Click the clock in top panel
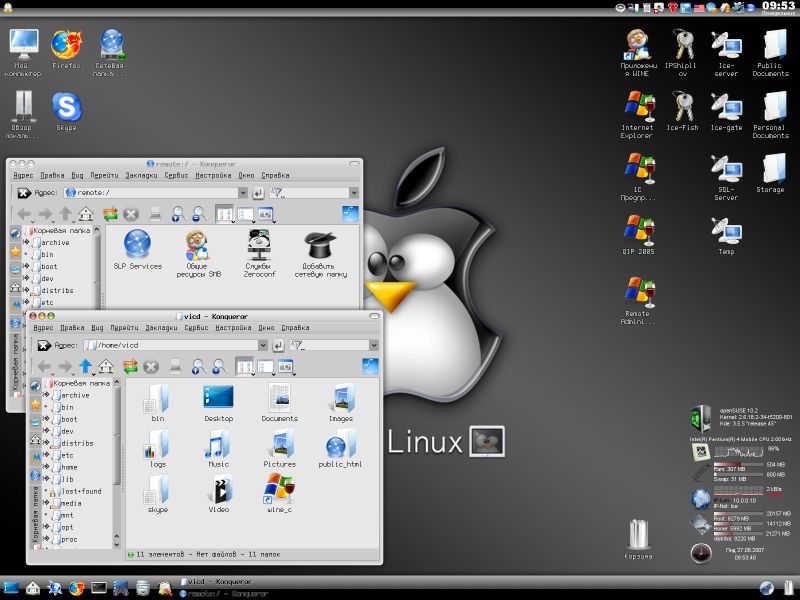Screen dimensions: 800x600 click(x=778, y=7)
